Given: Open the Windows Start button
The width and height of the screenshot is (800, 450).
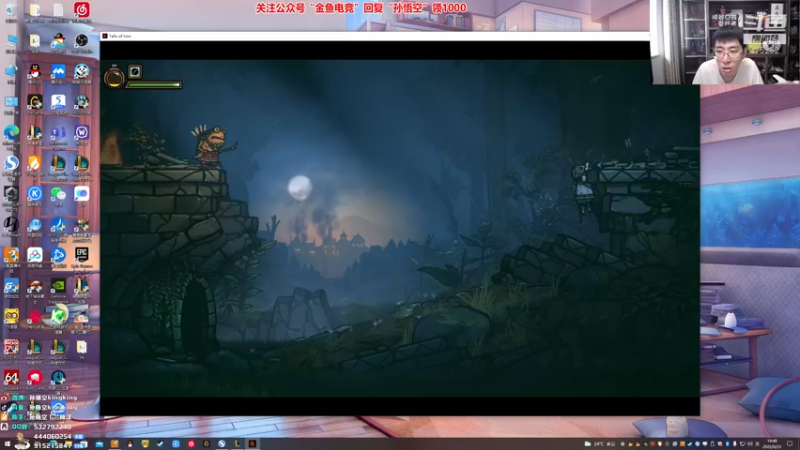Looking at the screenshot, I should pos(7,444).
